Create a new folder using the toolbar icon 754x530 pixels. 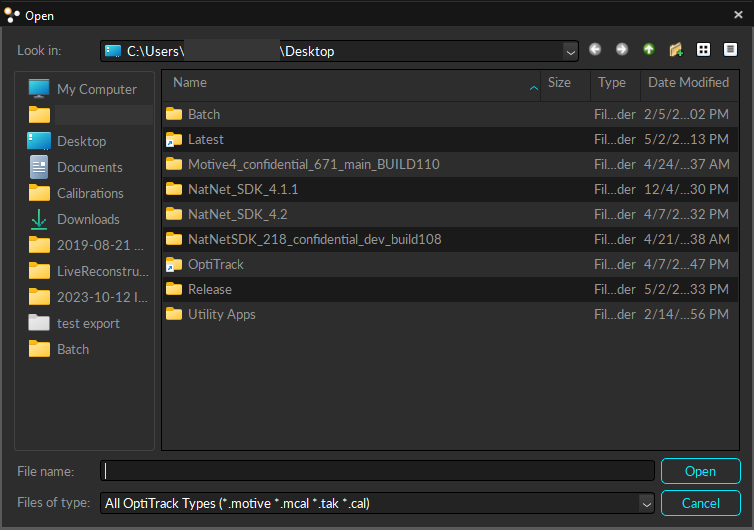pos(676,50)
